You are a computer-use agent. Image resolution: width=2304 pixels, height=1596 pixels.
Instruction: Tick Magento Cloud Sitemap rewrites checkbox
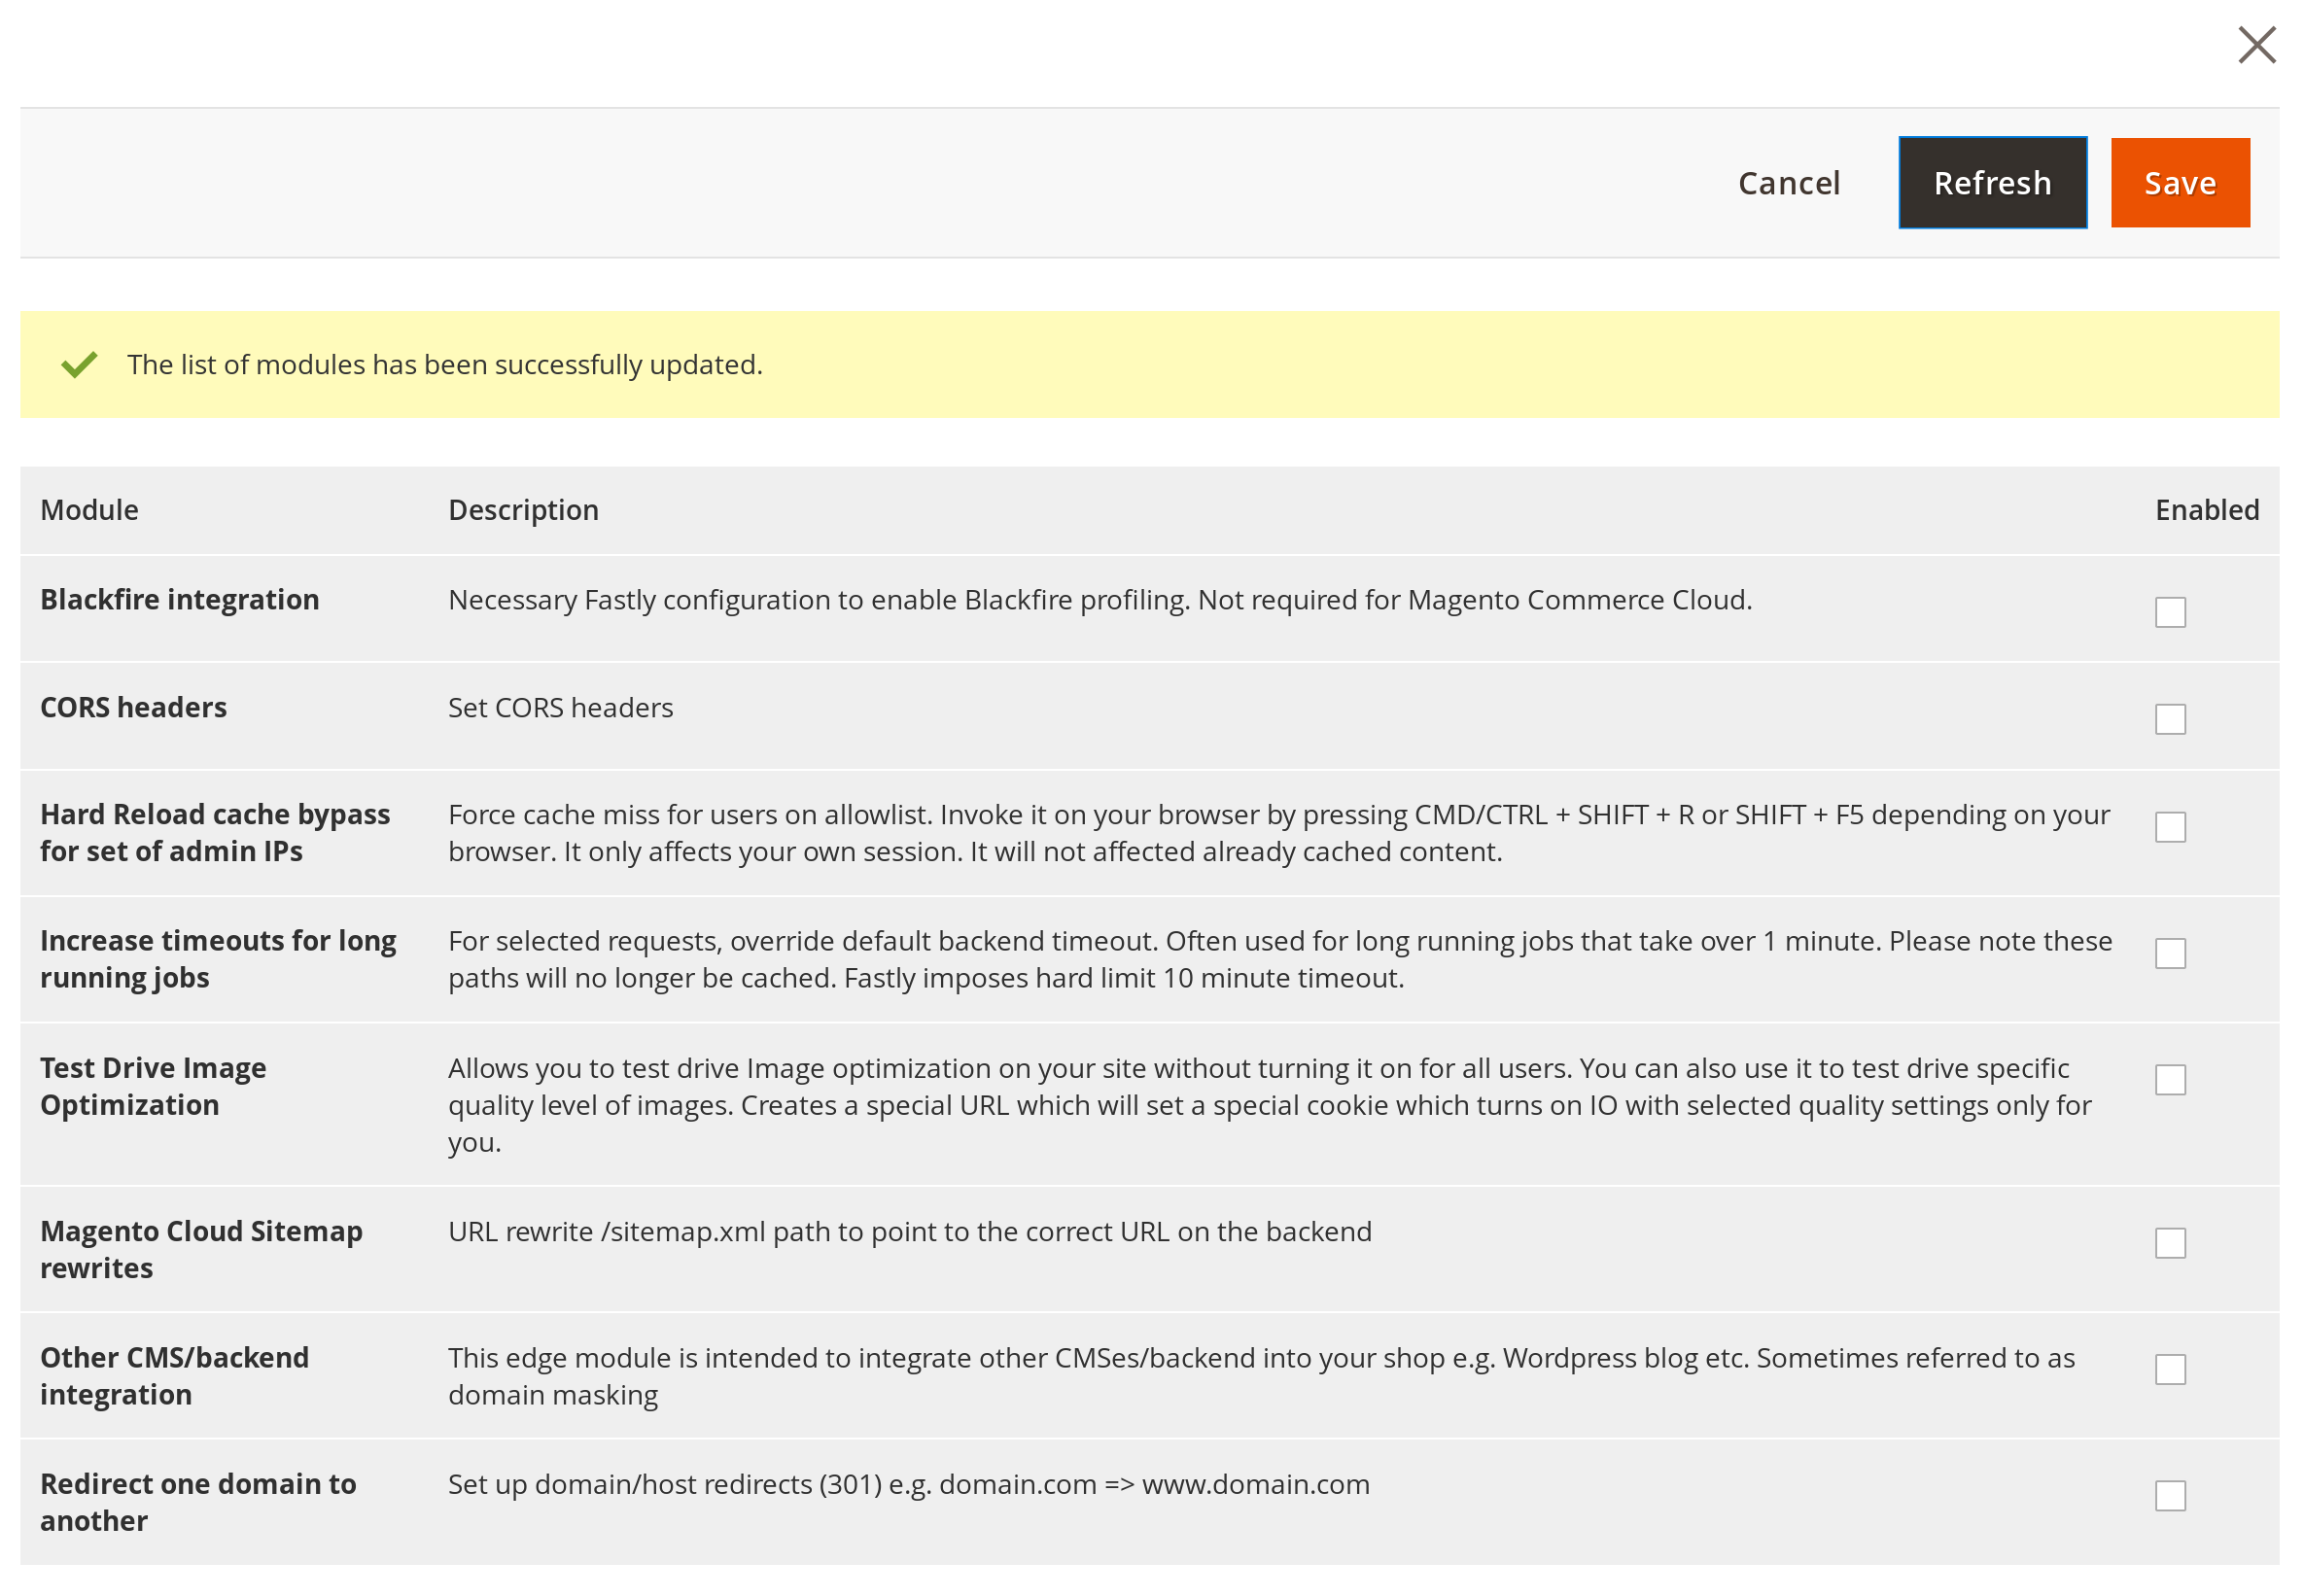point(2169,1243)
